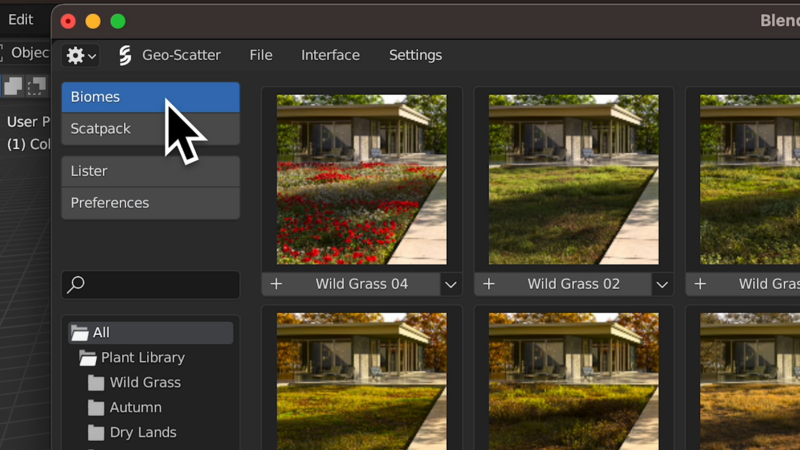Expand Wild Grass 02 options chevron
Image resolution: width=800 pixels, height=450 pixels.
point(662,285)
